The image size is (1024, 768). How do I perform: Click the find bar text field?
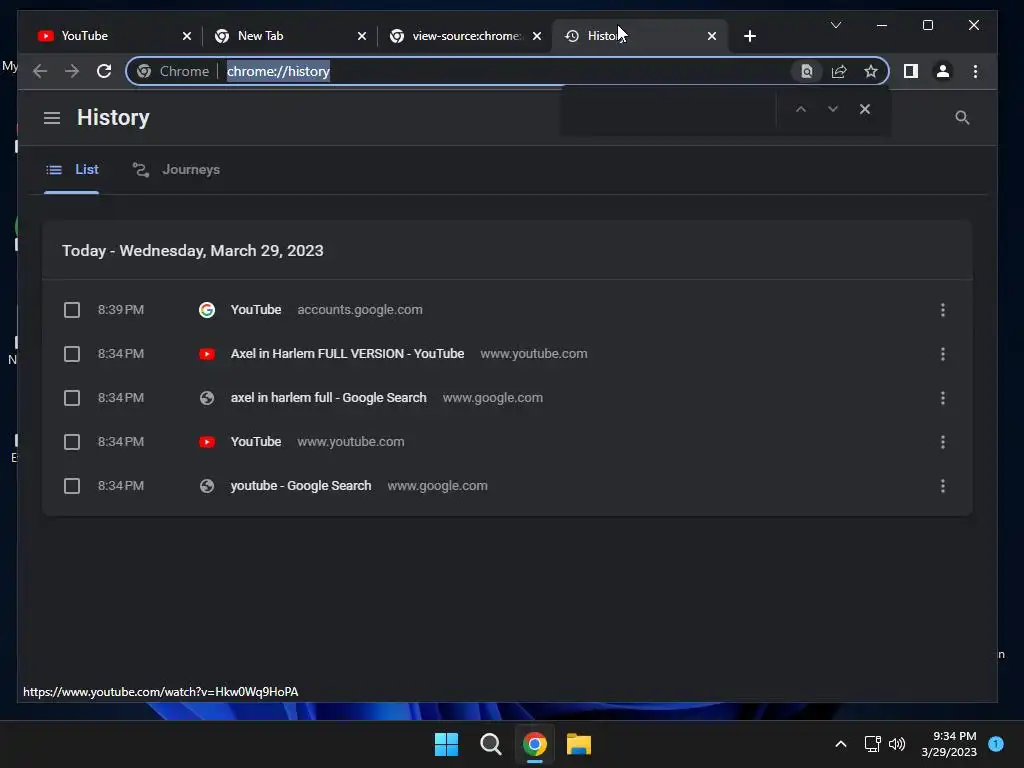669,109
